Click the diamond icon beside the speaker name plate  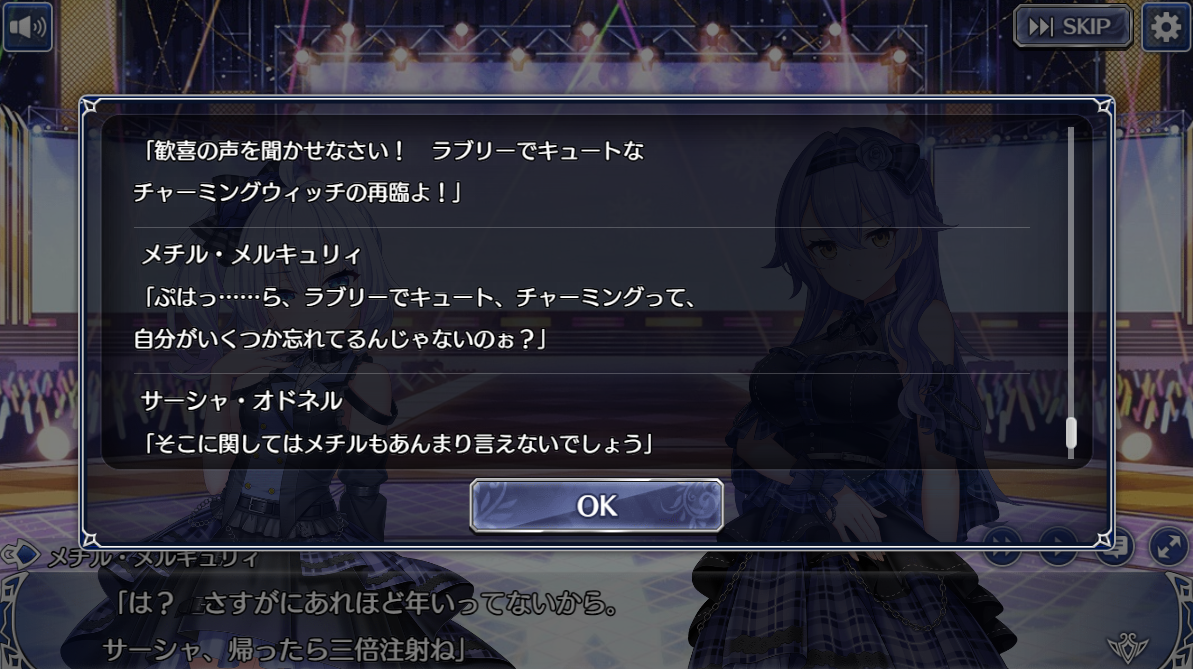(22, 555)
